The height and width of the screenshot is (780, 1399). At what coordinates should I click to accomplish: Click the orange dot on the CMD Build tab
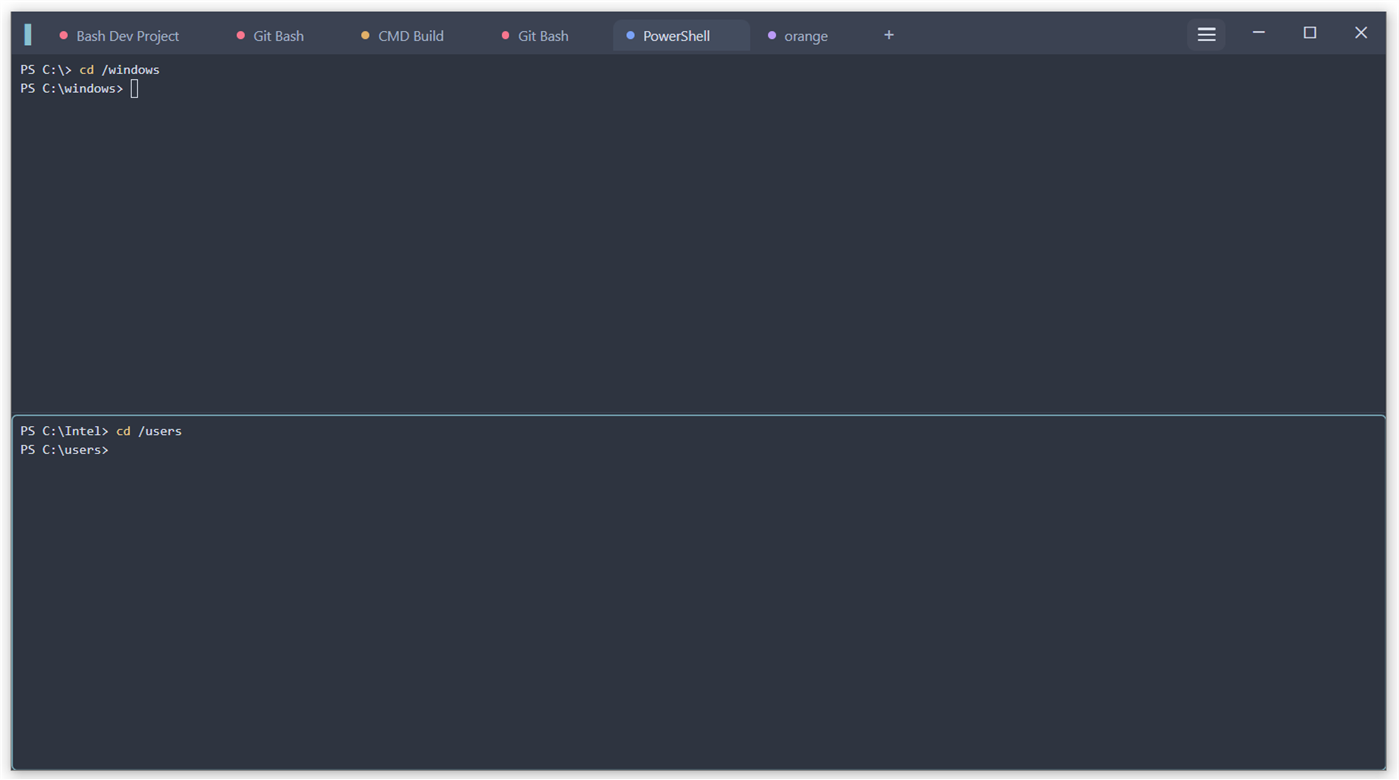pyautogui.click(x=365, y=35)
